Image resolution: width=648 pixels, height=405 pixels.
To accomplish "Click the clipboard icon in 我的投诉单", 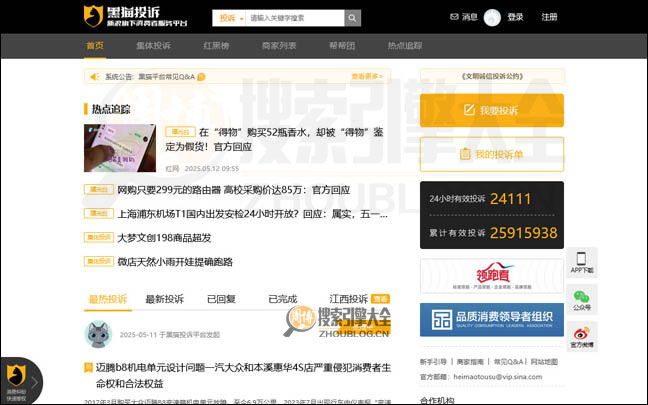I will [x=465, y=154].
